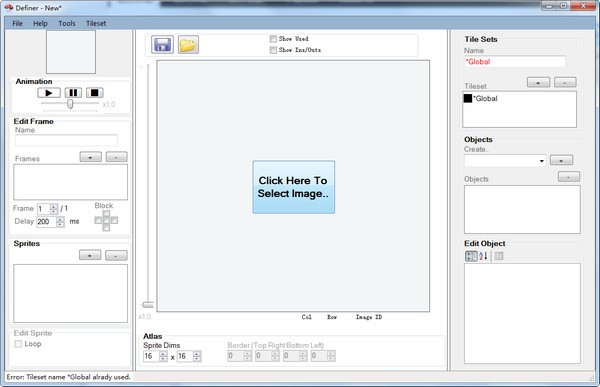
Task: Open file with yellow folder icon
Action: (188, 45)
